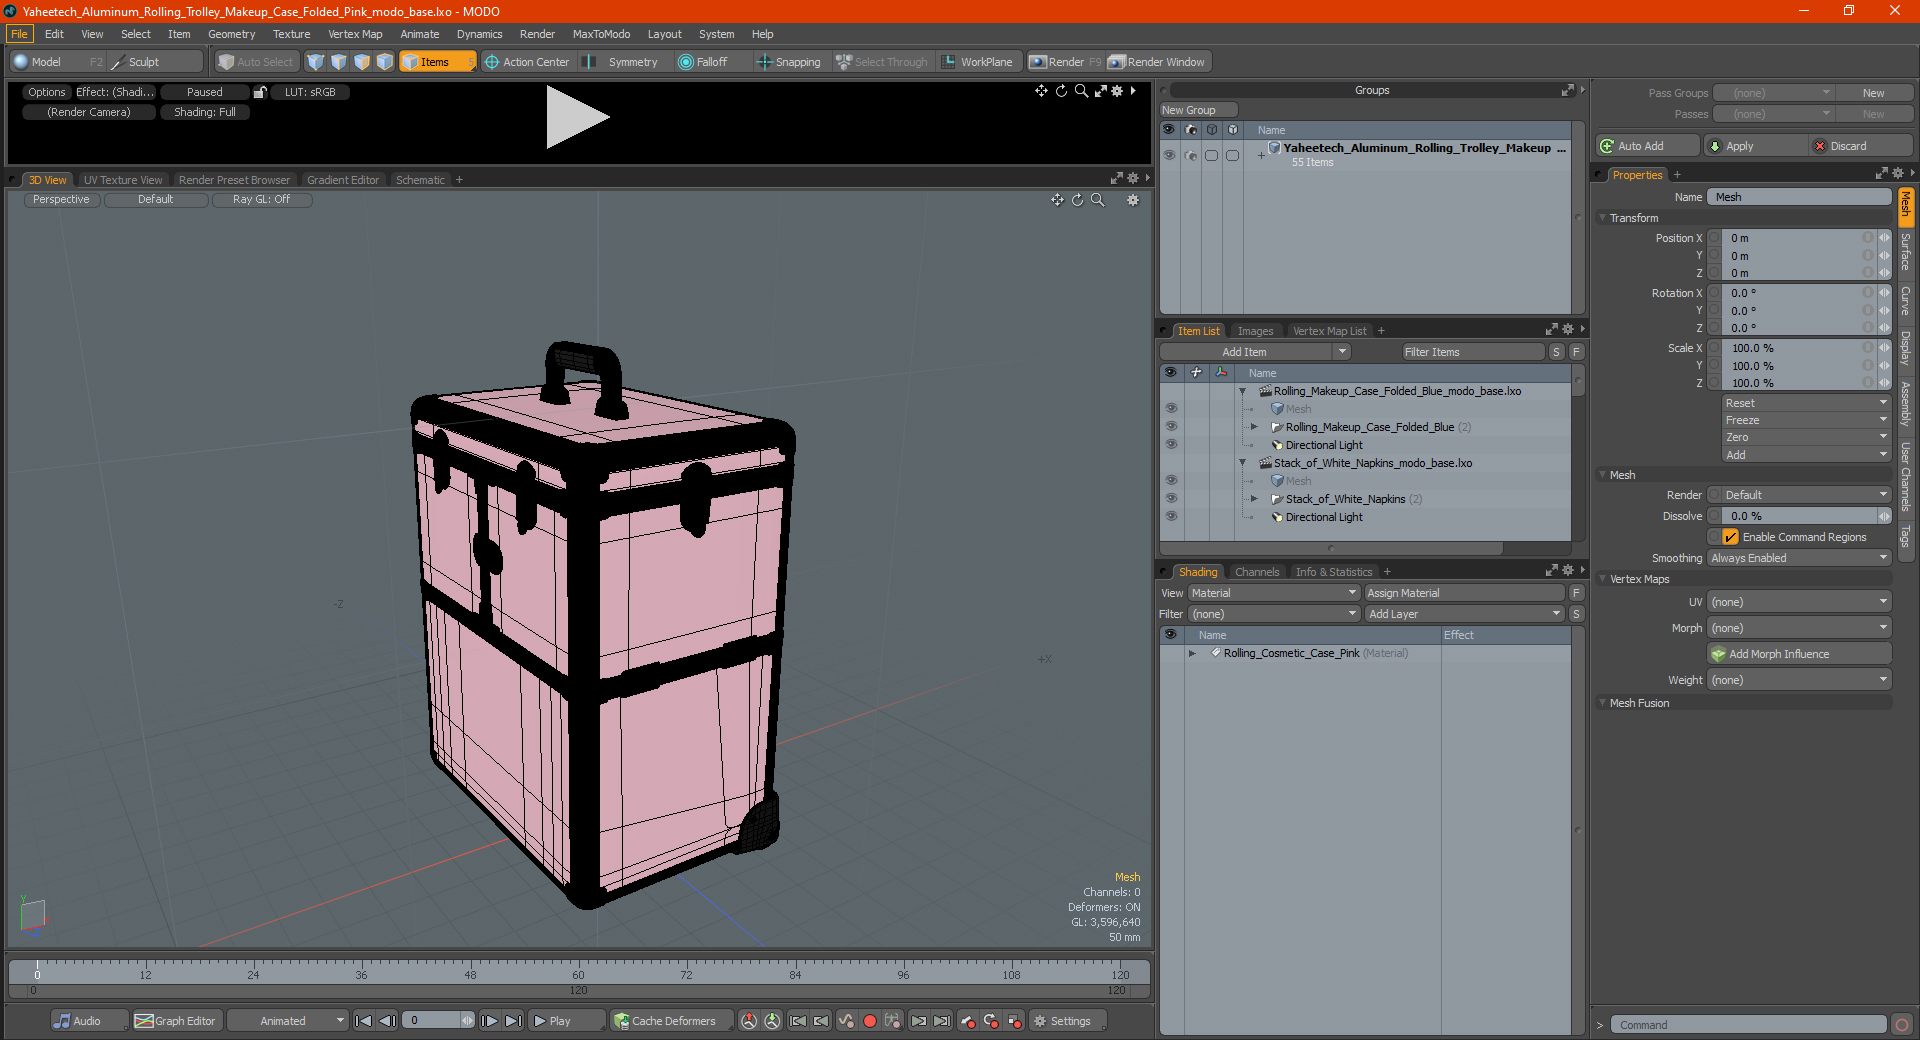This screenshot has width=1920, height=1040.
Task: Step to next frame
Action: (x=489, y=1021)
